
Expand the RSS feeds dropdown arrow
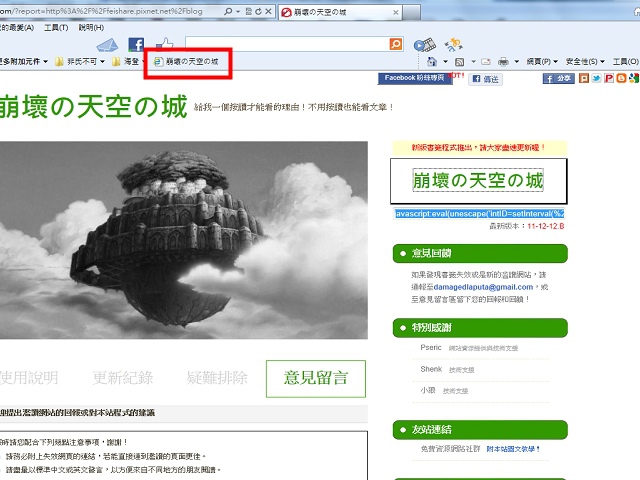click(x=473, y=62)
